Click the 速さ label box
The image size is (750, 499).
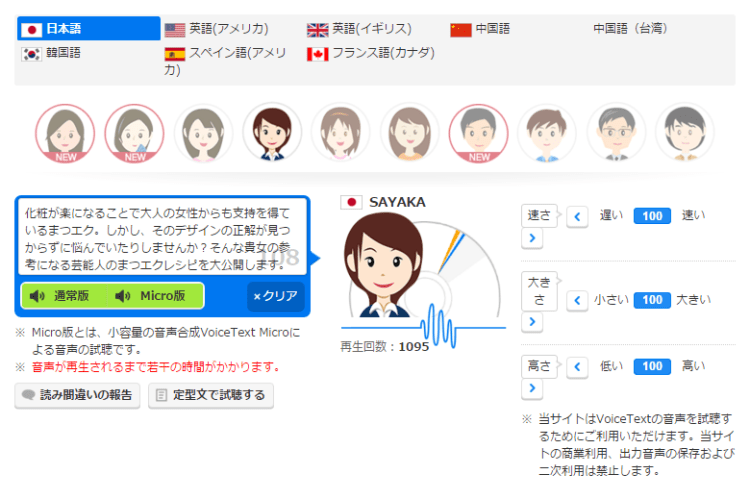540,216
